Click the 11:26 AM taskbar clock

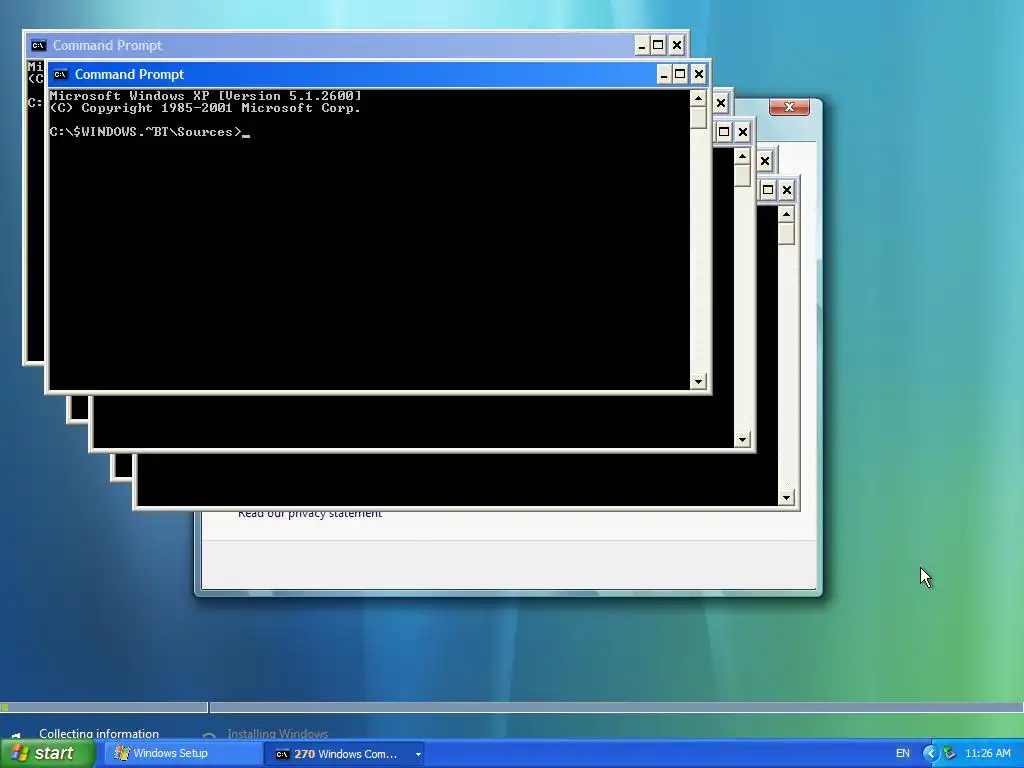987,754
